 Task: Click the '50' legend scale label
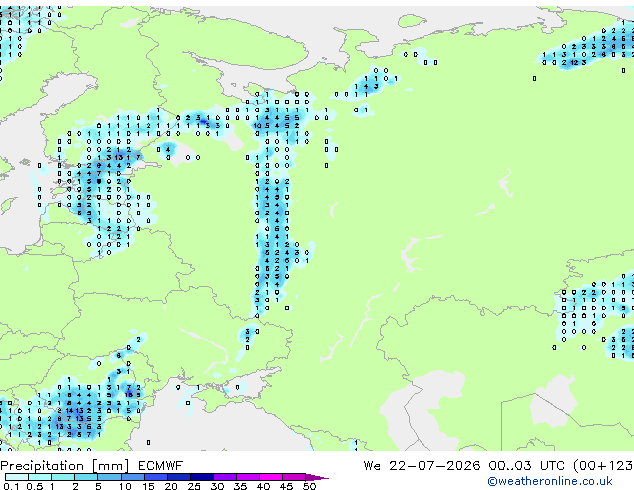(309, 486)
